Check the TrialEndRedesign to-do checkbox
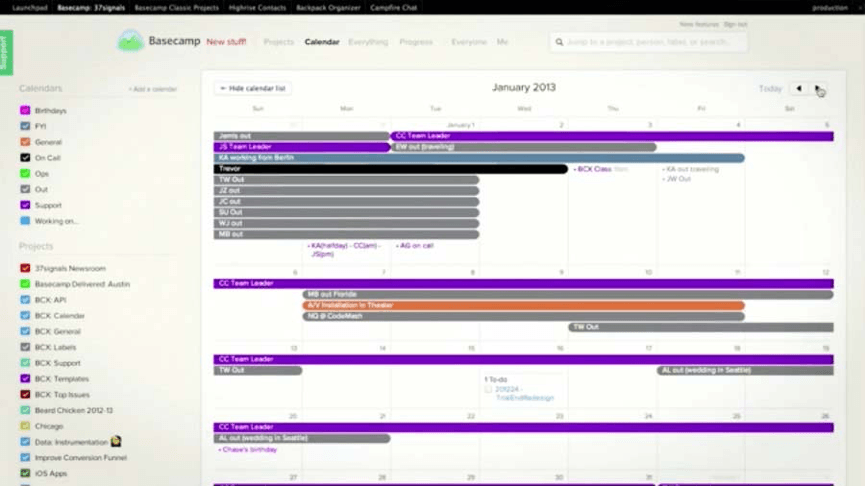 [x=488, y=389]
